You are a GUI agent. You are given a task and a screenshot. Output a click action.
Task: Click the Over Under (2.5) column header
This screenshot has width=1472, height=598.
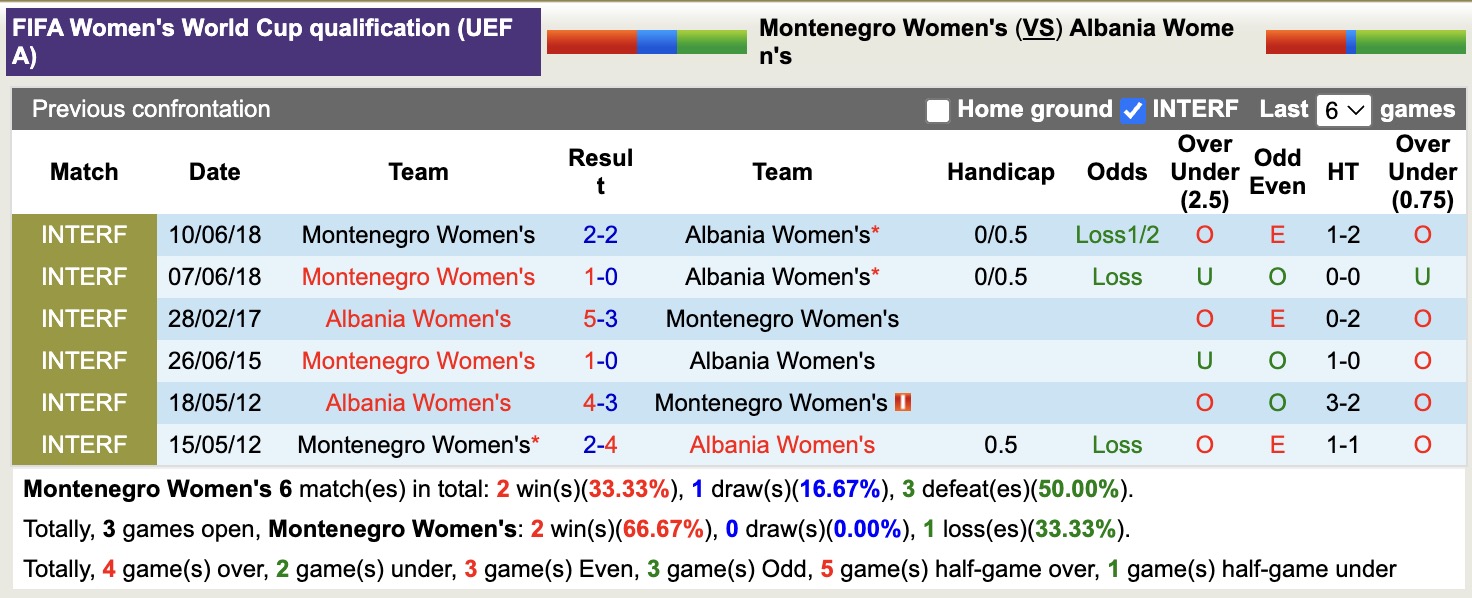click(x=1204, y=172)
